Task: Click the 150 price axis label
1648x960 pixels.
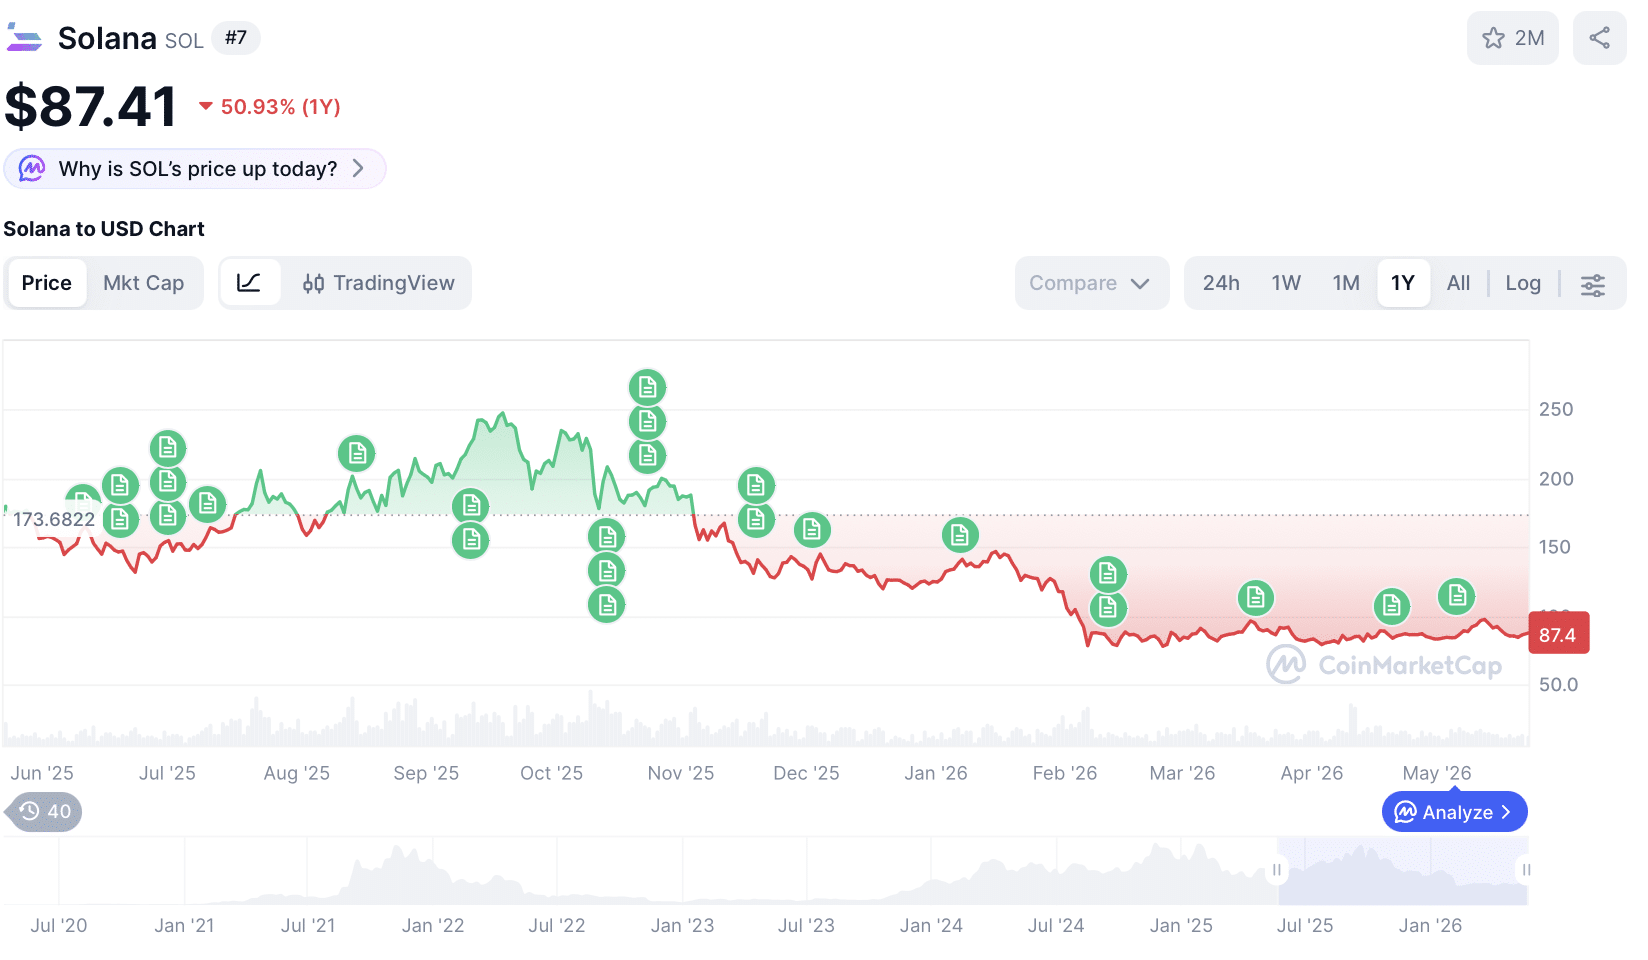Action: 1555,547
